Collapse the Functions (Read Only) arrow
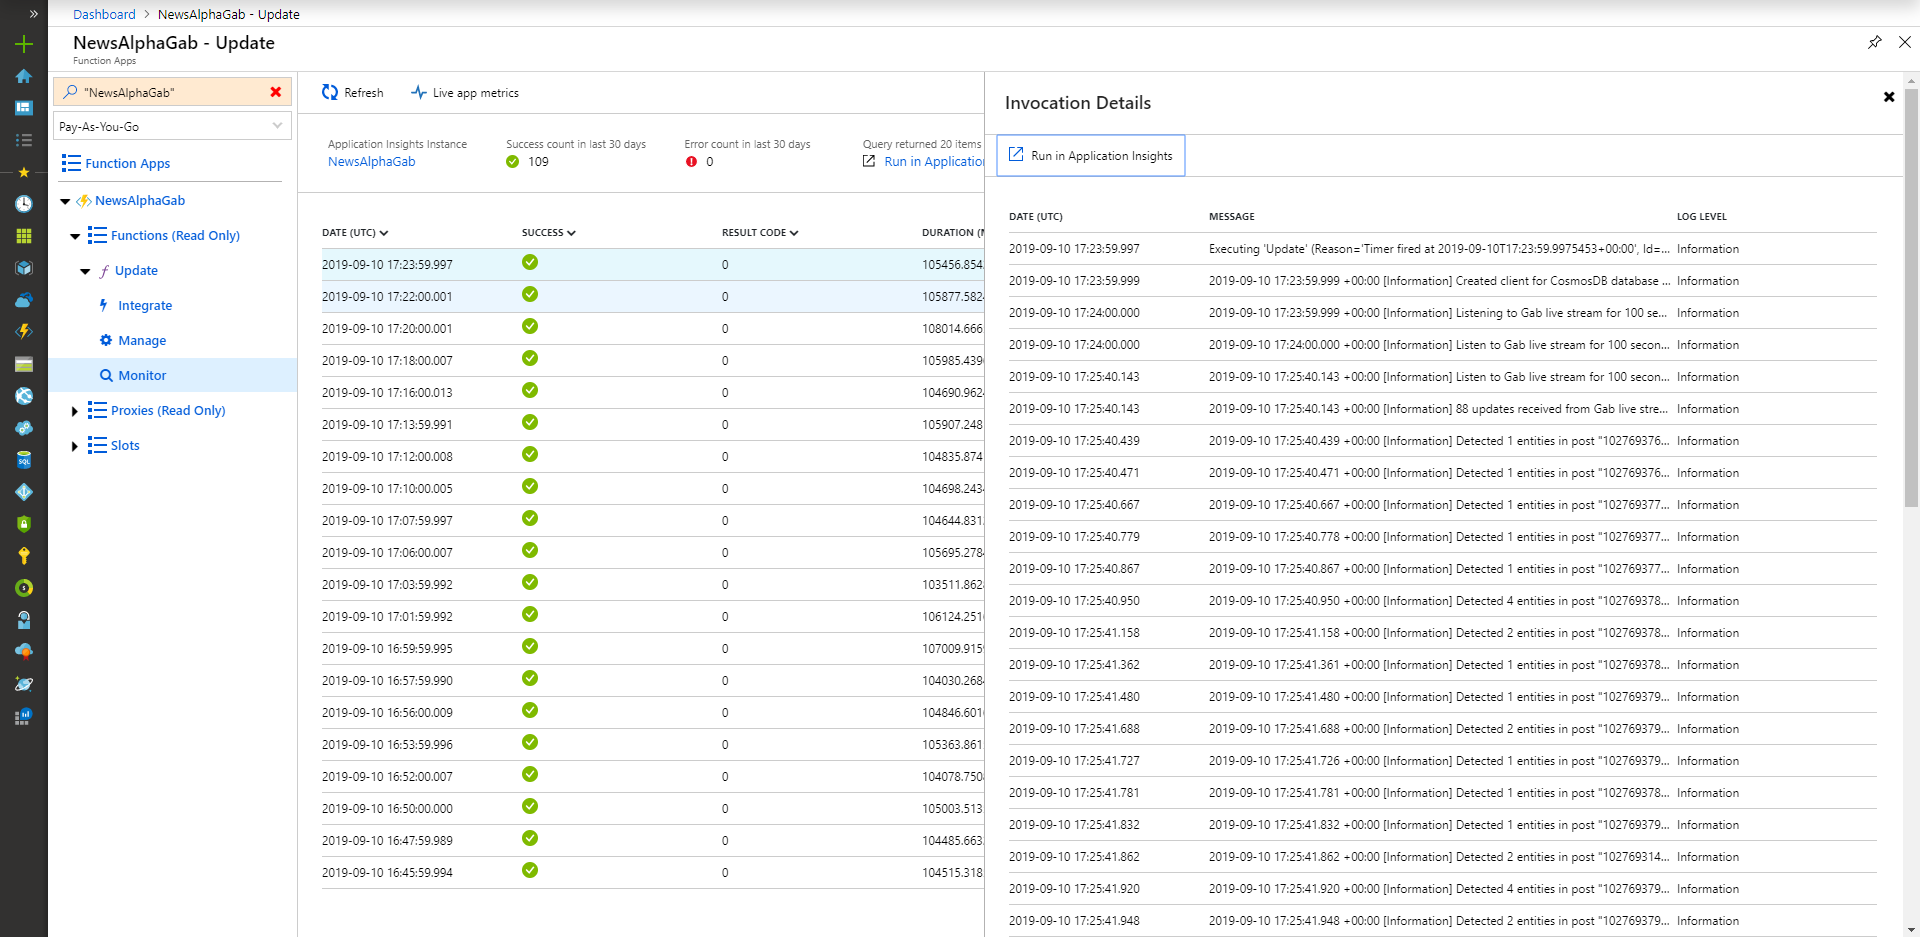This screenshot has height=937, width=1920. click(x=75, y=236)
